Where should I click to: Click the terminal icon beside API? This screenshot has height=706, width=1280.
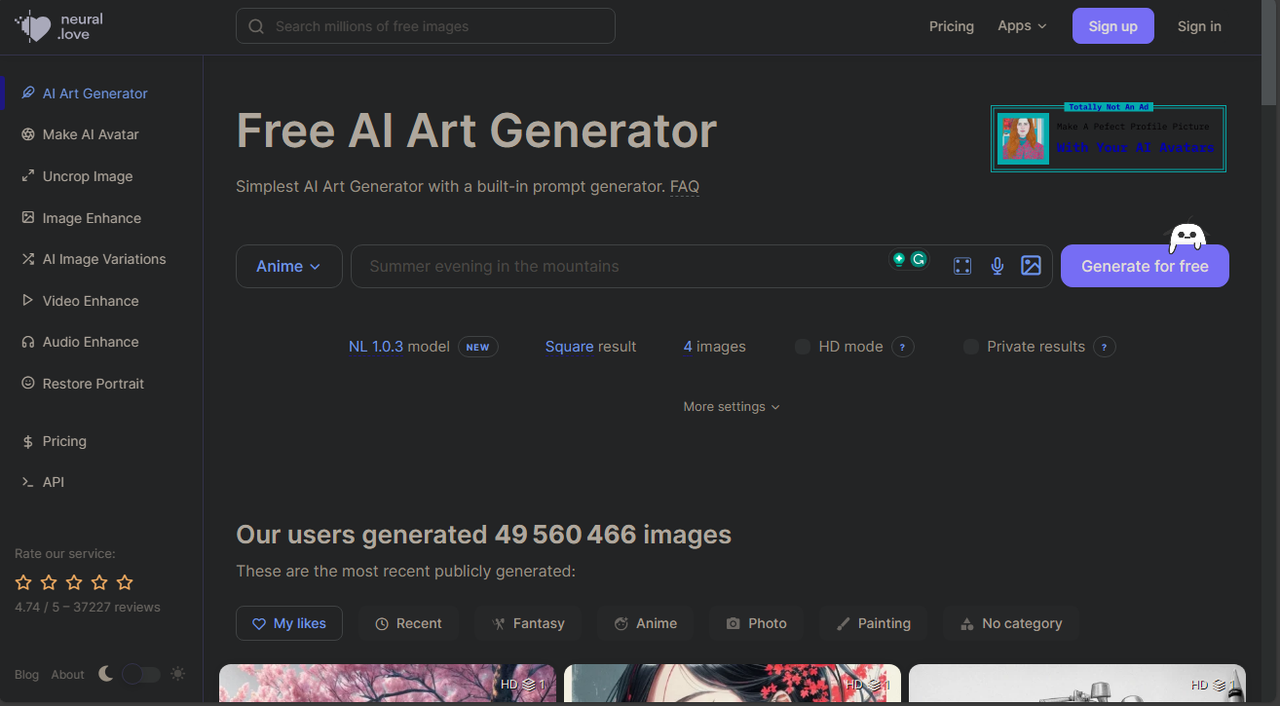tap(28, 482)
